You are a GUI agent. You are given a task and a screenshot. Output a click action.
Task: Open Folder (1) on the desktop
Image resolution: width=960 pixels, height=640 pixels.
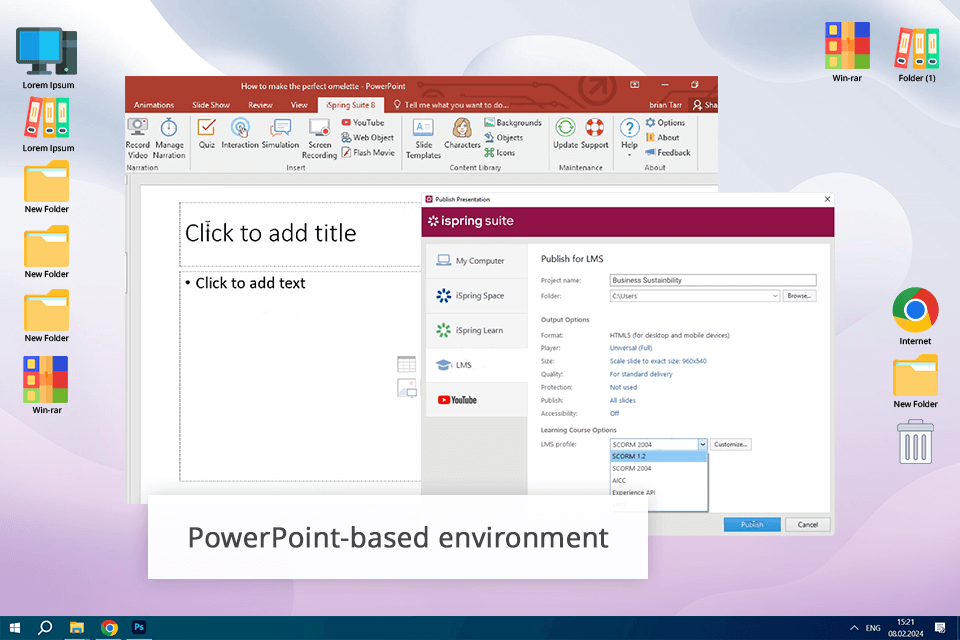click(917, 54)
